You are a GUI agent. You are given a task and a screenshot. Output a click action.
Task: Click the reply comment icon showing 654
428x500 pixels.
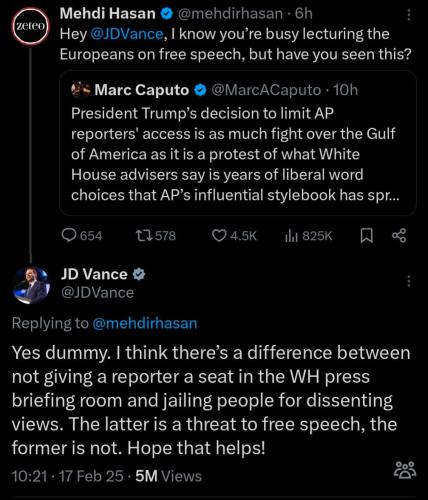coord(70,236)
